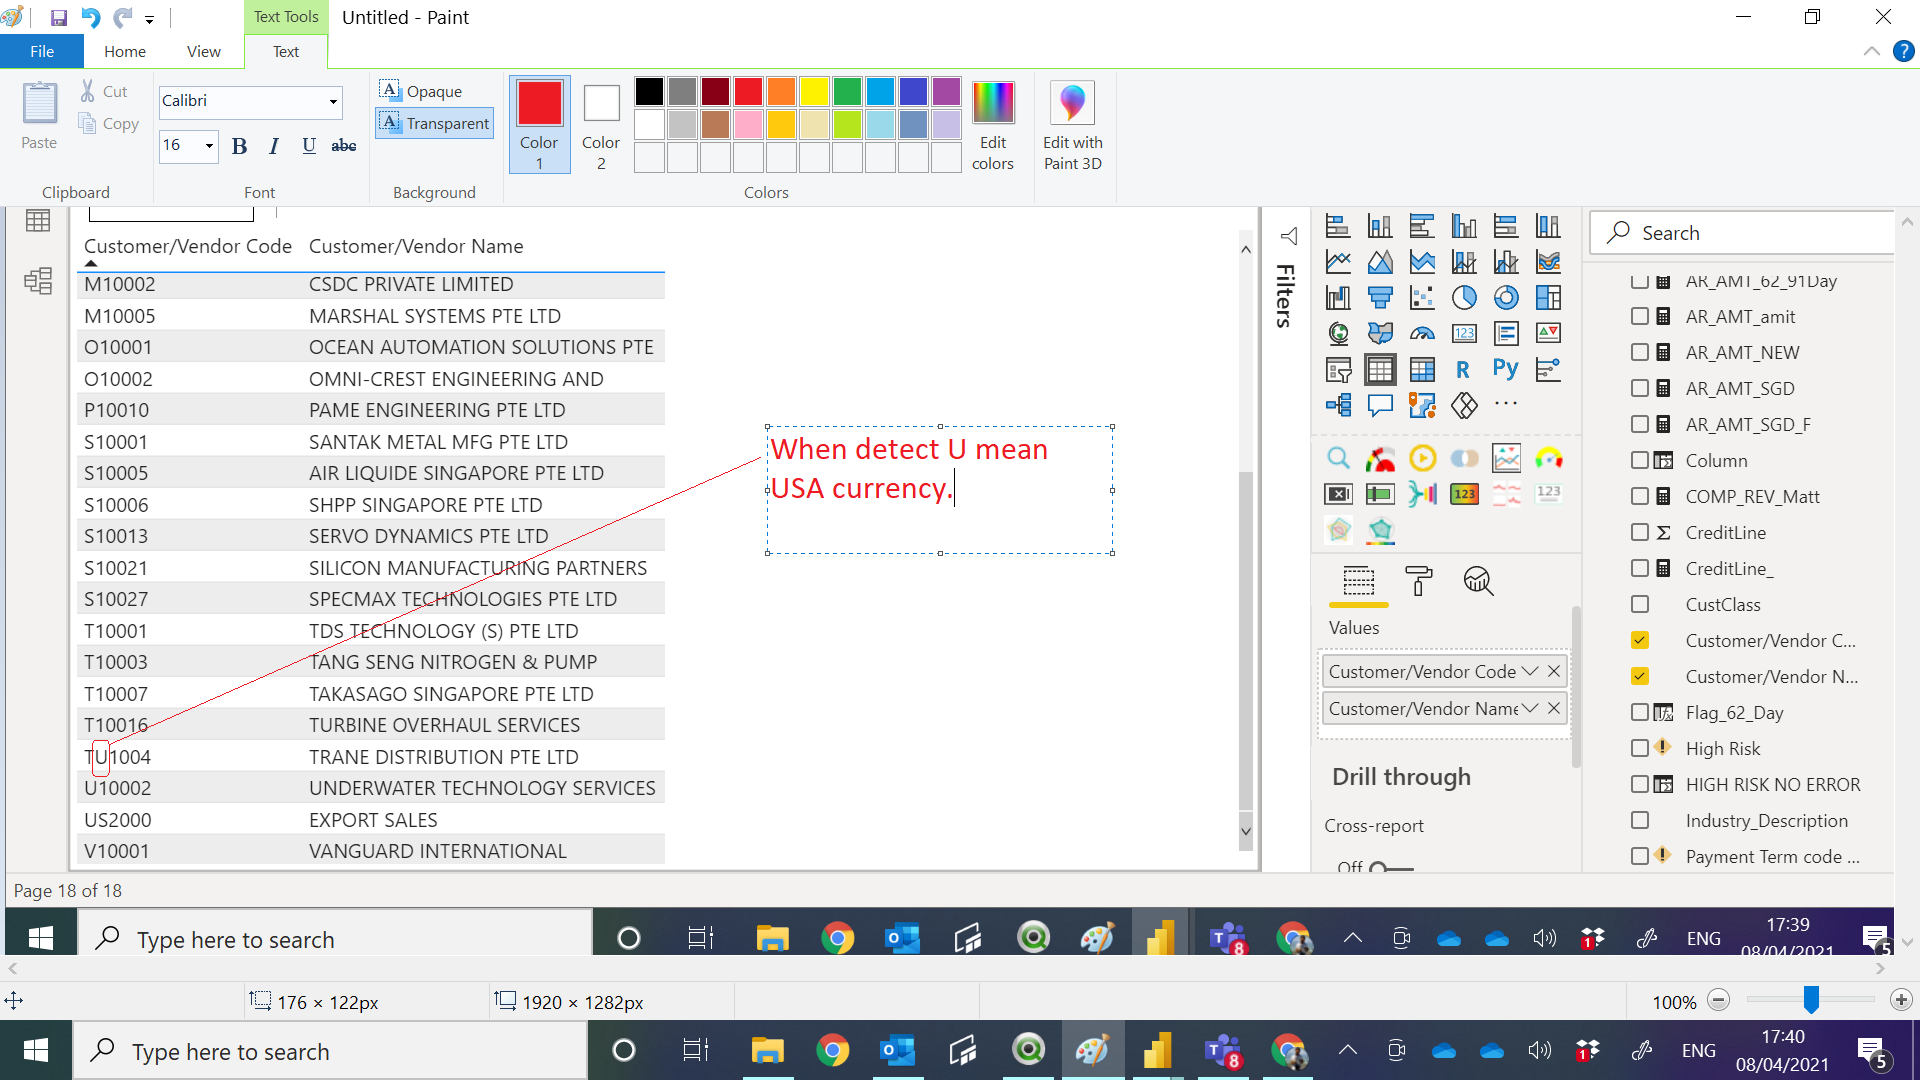Apply Strikethrough to text
This screenshot has height=1080, width=1920.
(344, 146)
